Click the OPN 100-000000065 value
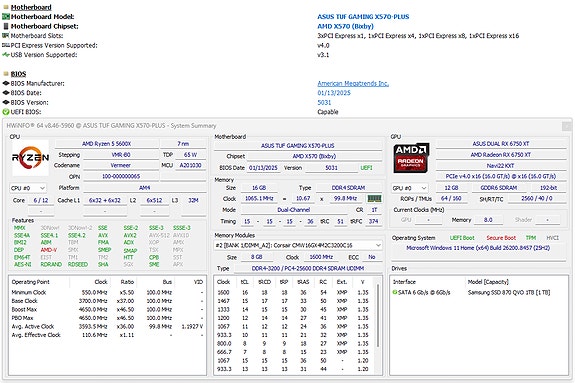This screenshot has width=575, height=383. (x=121, y=176)
